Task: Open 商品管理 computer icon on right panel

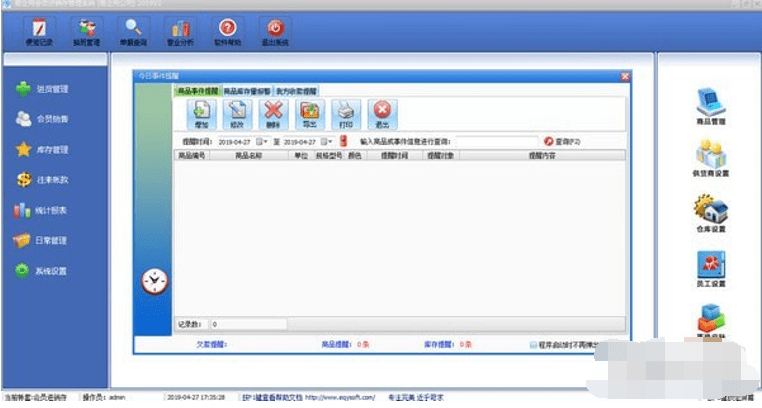Action: [x=711, y=106]
